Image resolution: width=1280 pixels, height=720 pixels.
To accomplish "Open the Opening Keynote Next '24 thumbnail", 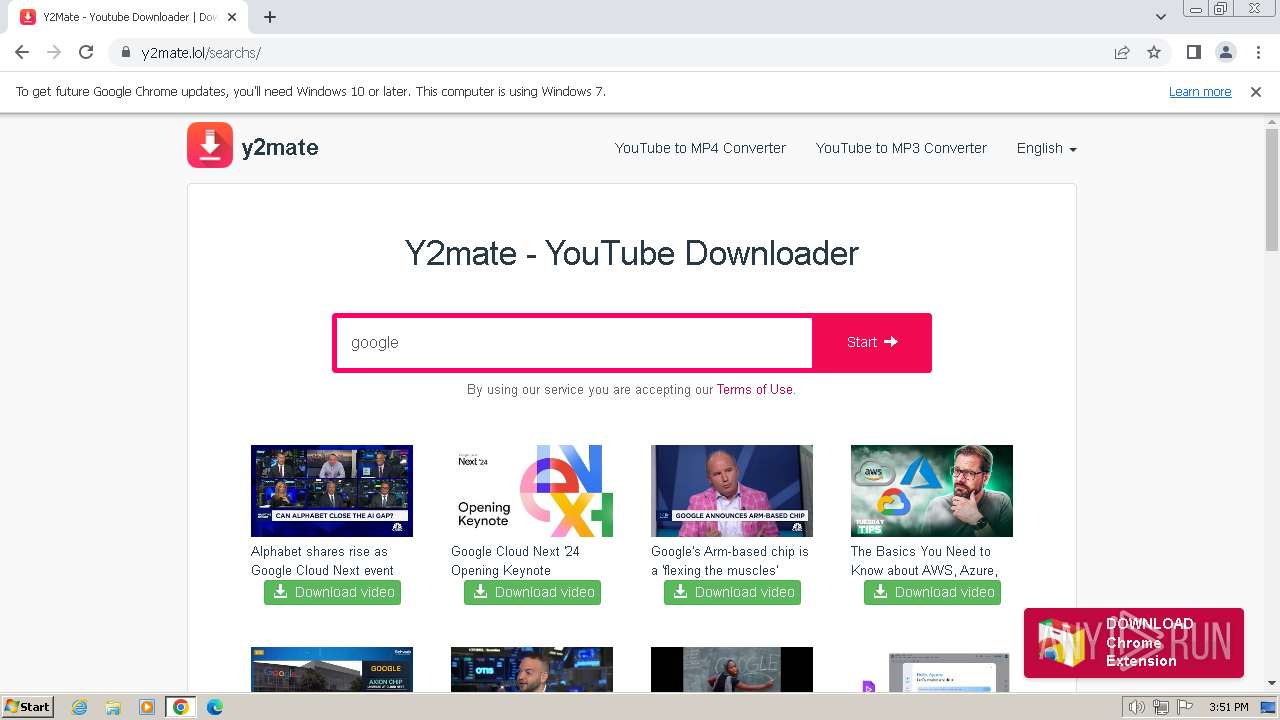I will (x=532, y=491).
